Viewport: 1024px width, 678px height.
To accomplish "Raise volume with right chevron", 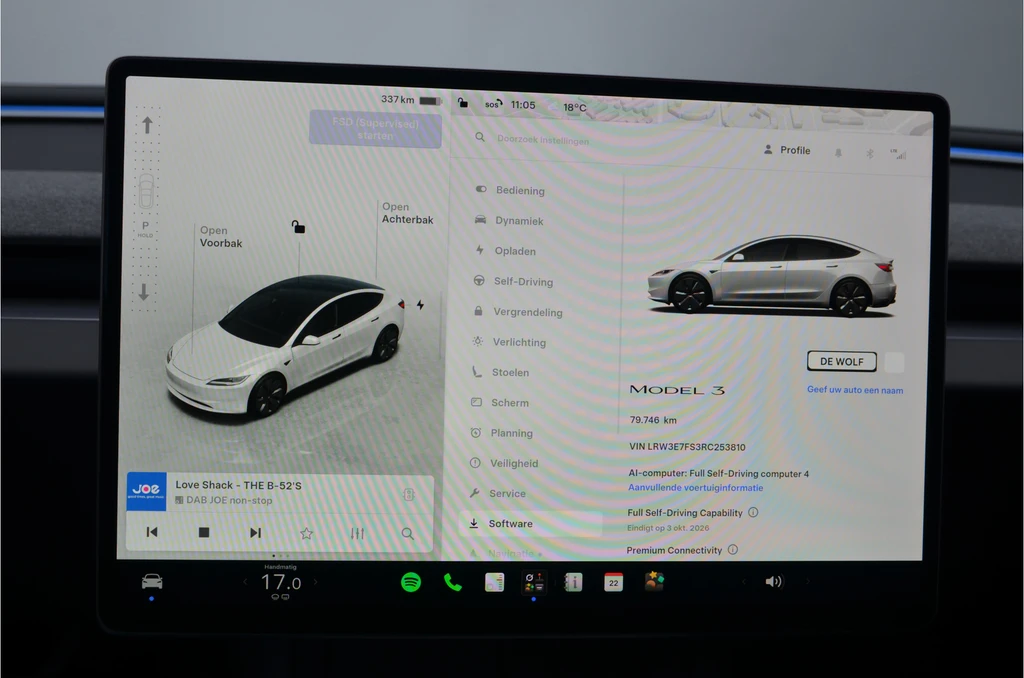I will 807,581.
